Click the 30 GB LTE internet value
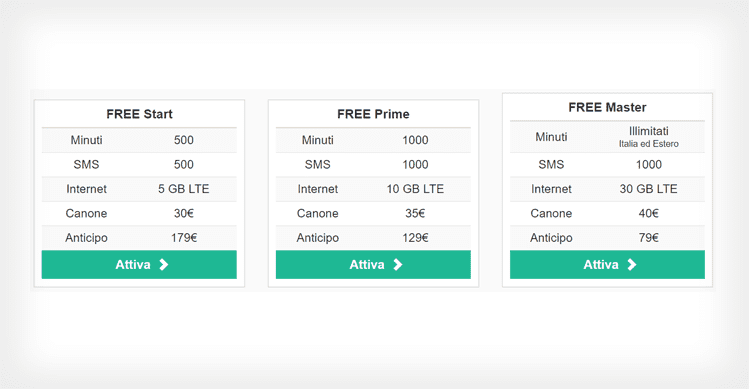Image resolution: width=750 pixels, height=389 pixels. 649,189
